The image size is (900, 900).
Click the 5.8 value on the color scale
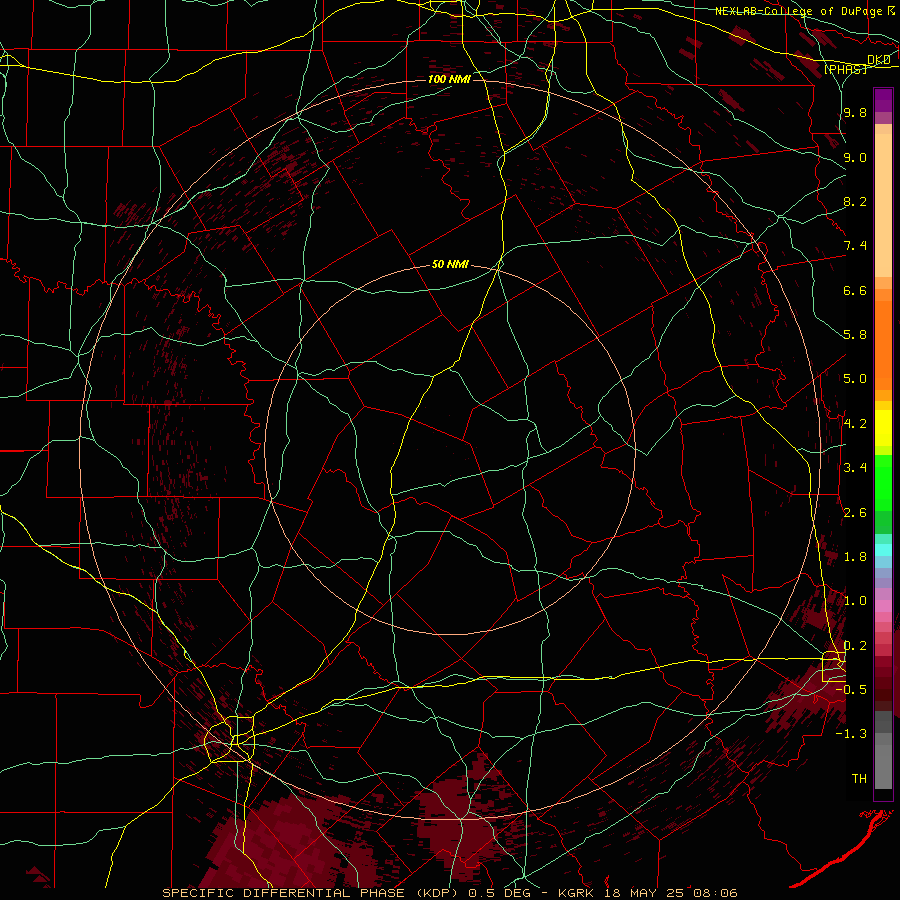855,335
